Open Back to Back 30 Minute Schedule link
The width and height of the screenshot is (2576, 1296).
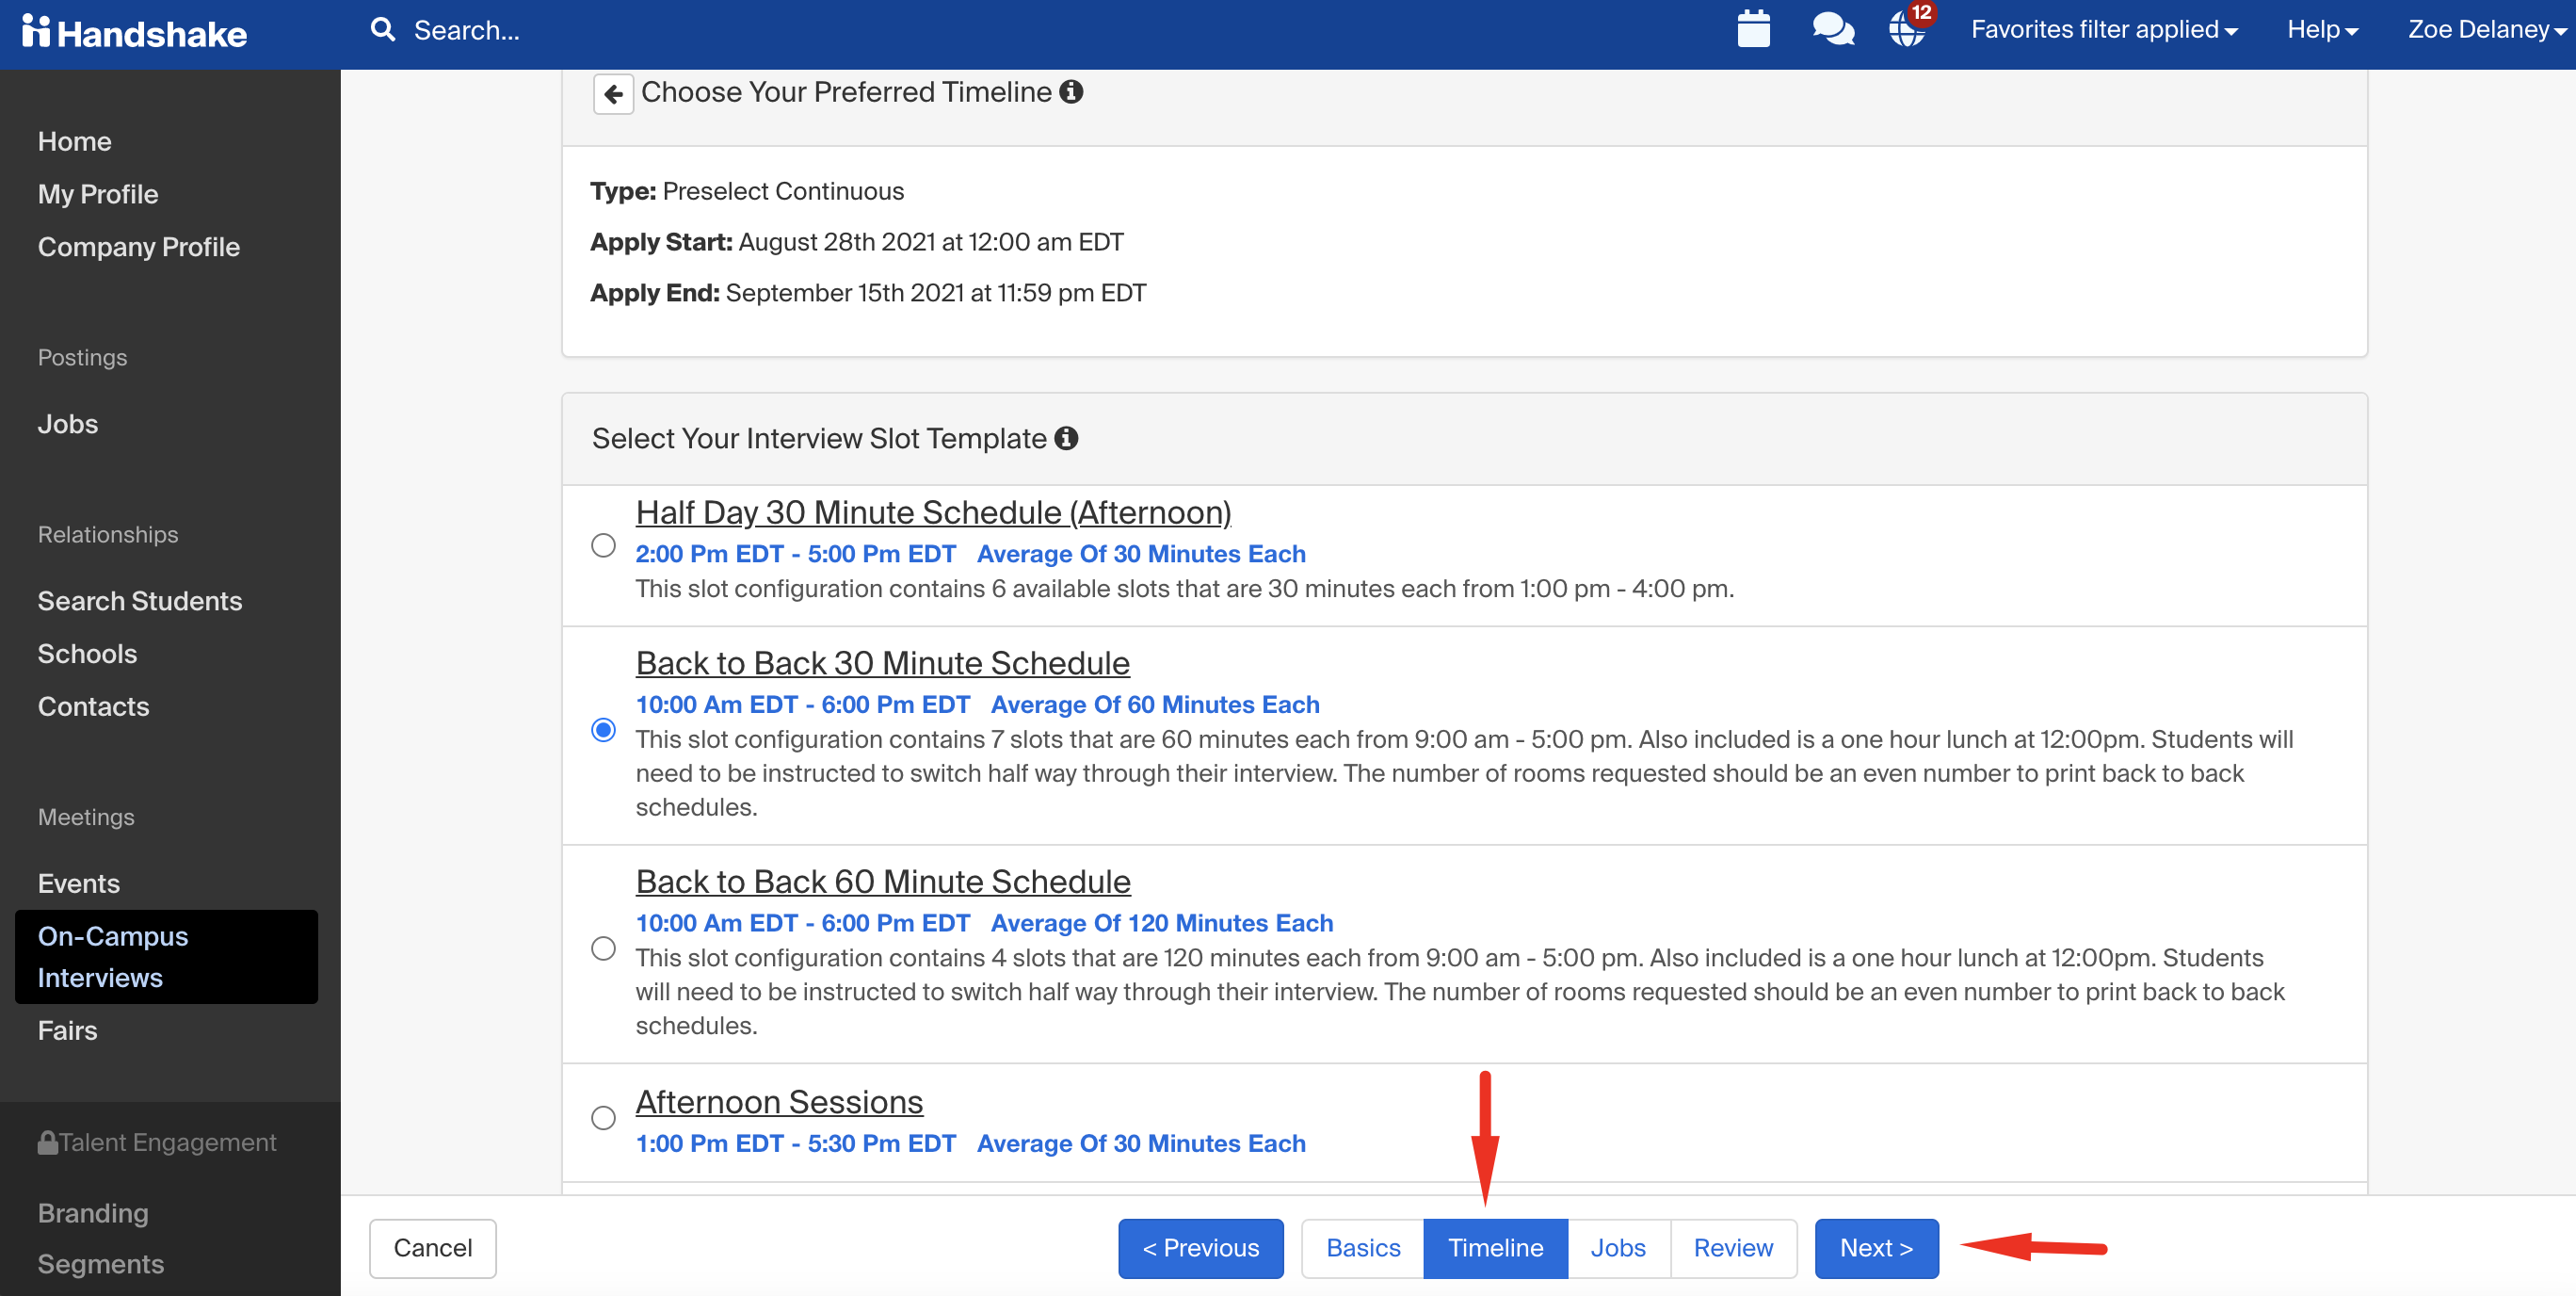click(x=883, y=663)
